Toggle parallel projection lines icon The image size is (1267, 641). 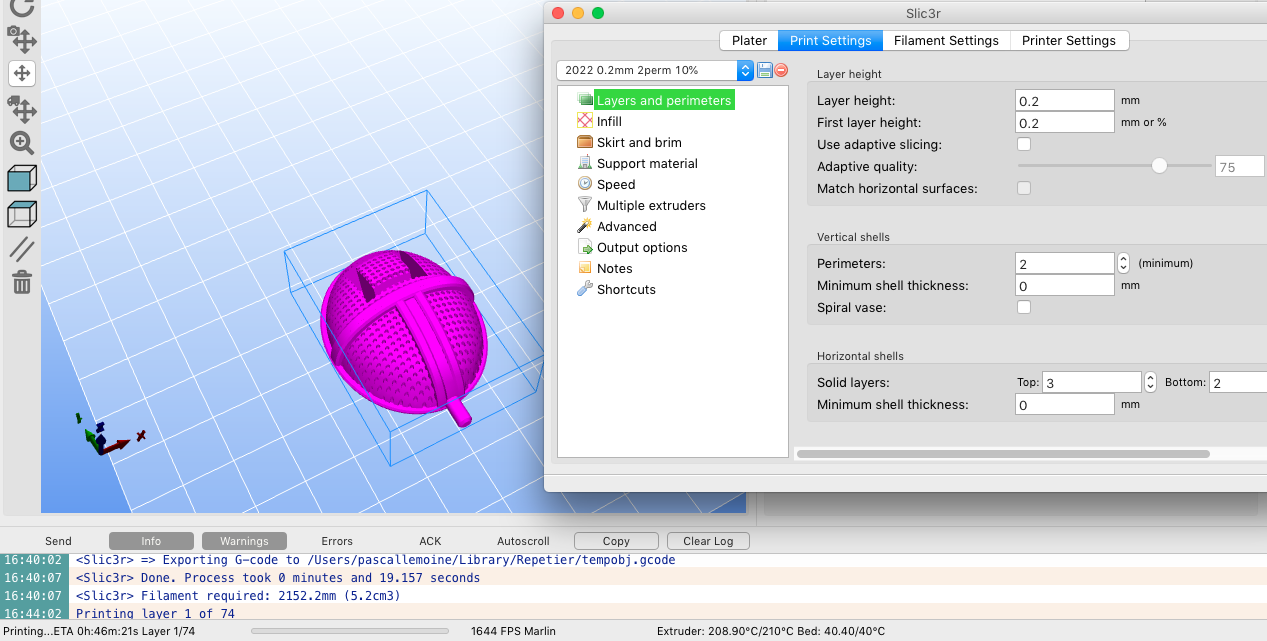tap(22, 249)
